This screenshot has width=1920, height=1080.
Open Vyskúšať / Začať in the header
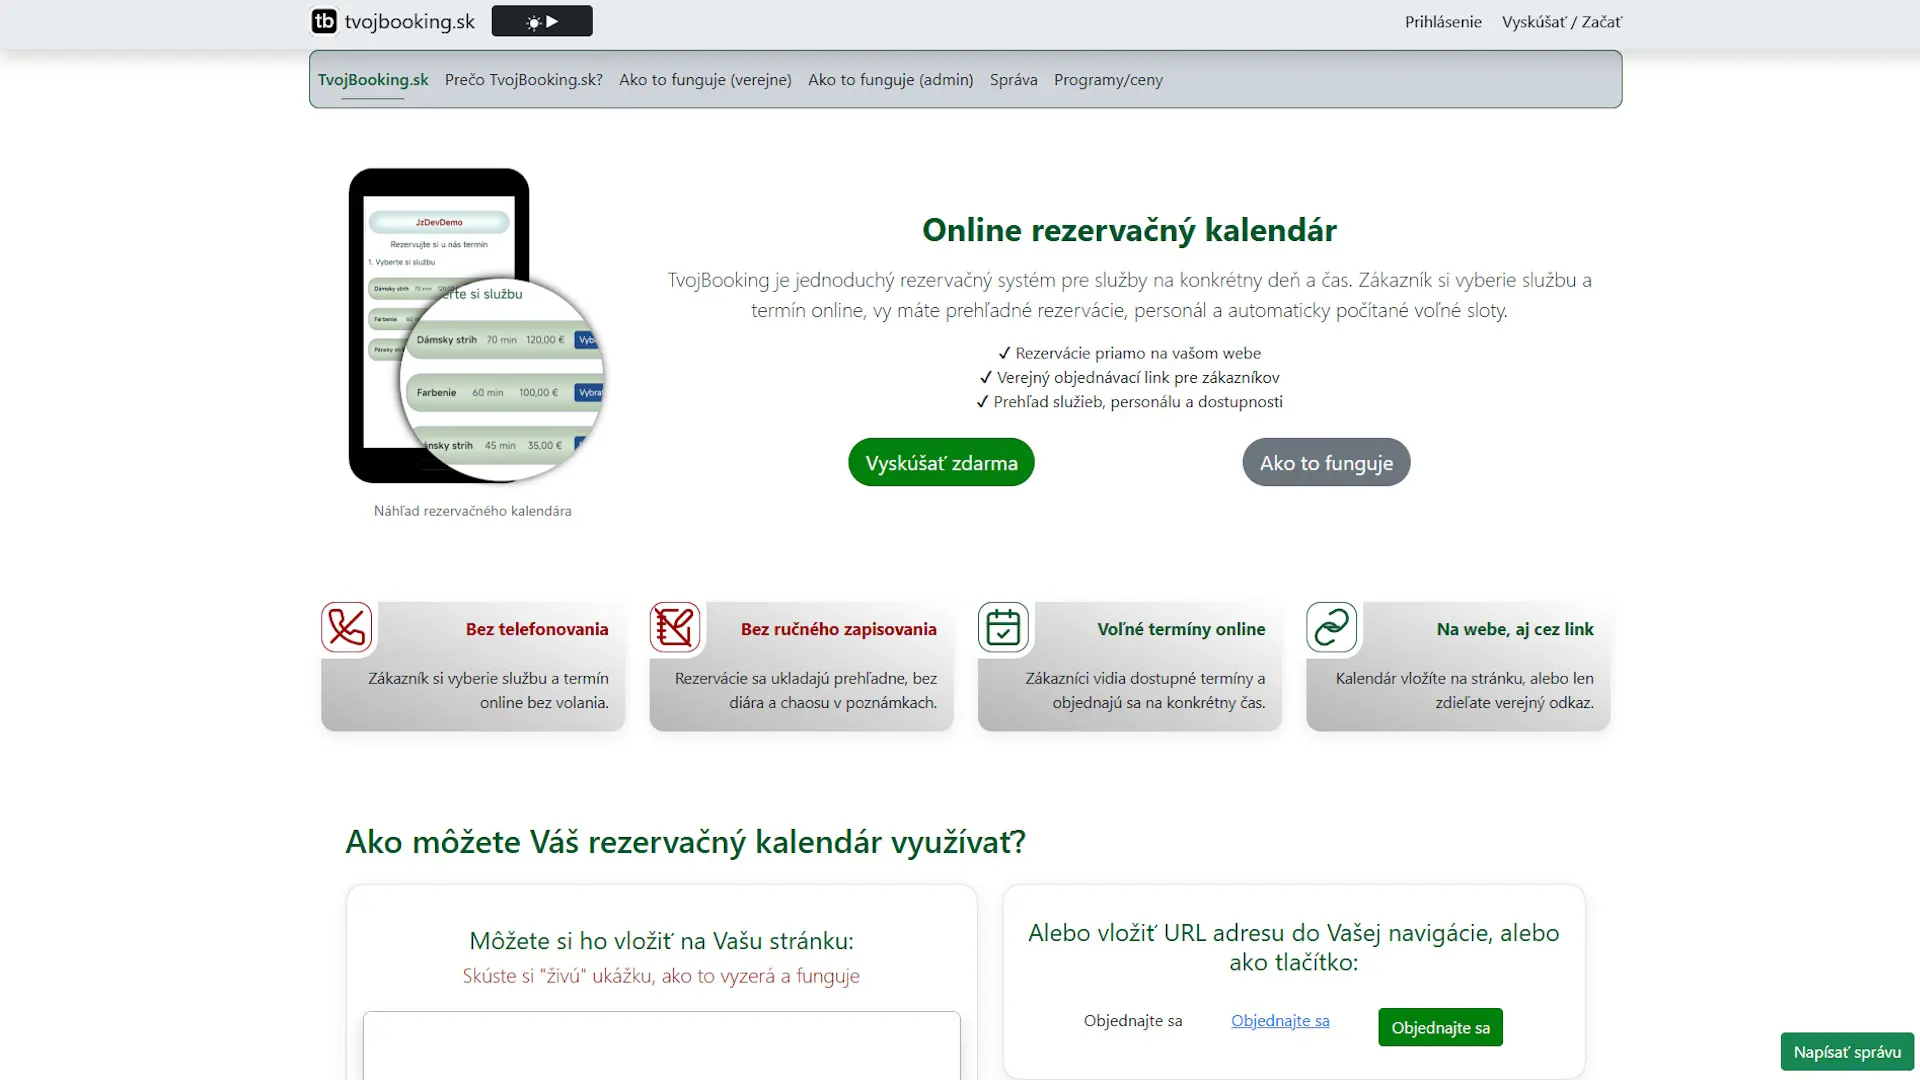tap(1561, 21)
